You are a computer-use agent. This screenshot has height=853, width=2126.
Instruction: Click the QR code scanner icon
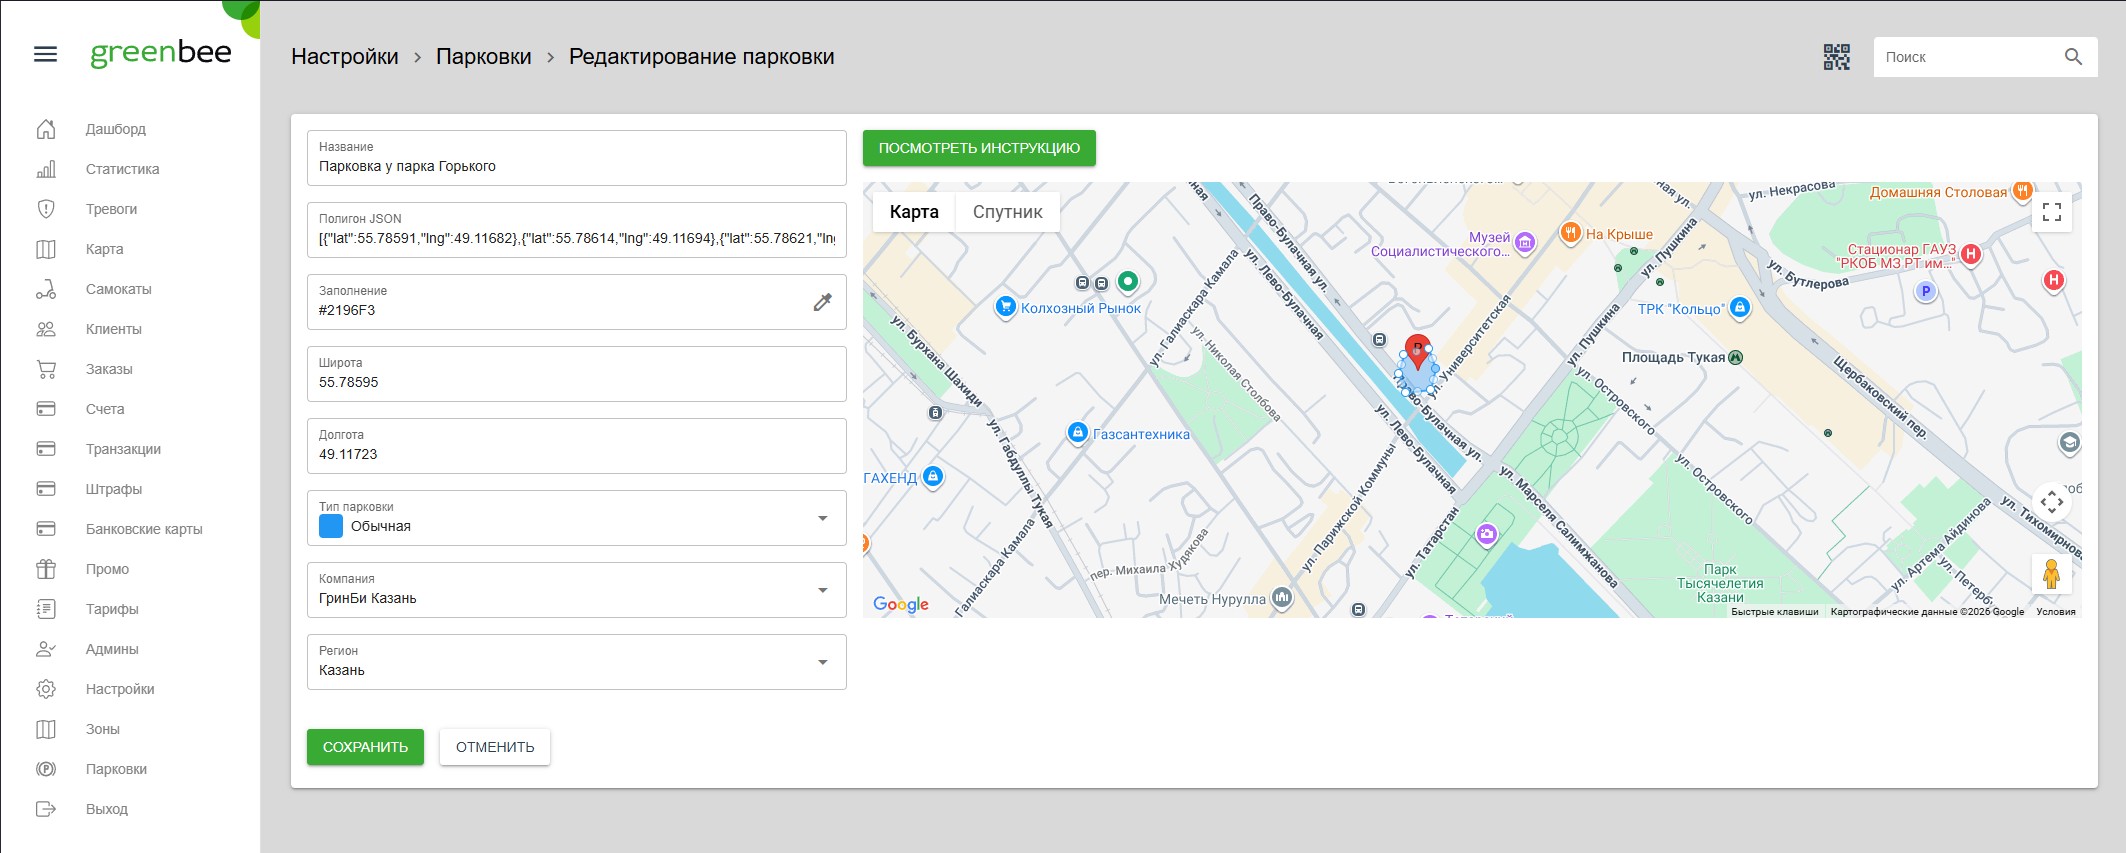pyautogui.click(x=1836, y=57)
